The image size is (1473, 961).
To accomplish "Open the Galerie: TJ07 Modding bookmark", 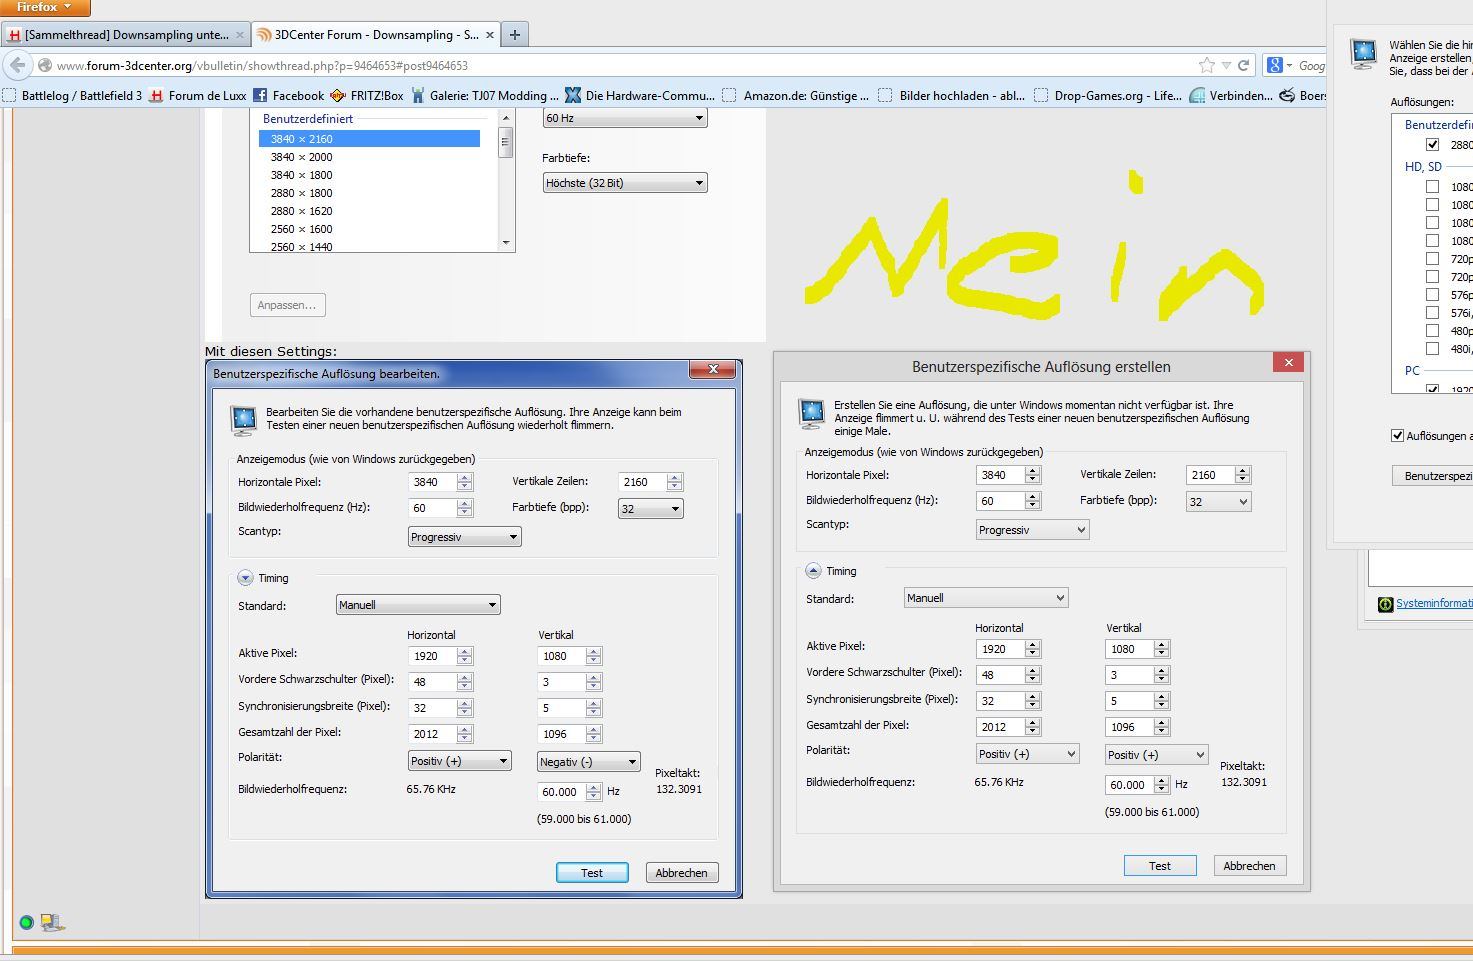I will click(x=485, y=95).
